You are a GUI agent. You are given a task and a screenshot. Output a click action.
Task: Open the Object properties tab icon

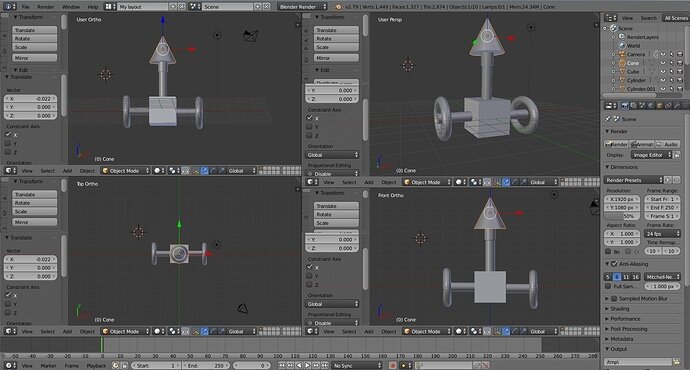660,106
